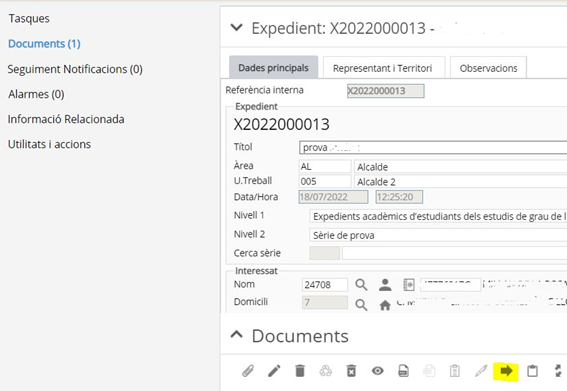Click the greyed clipboard checklist icon

455,371
